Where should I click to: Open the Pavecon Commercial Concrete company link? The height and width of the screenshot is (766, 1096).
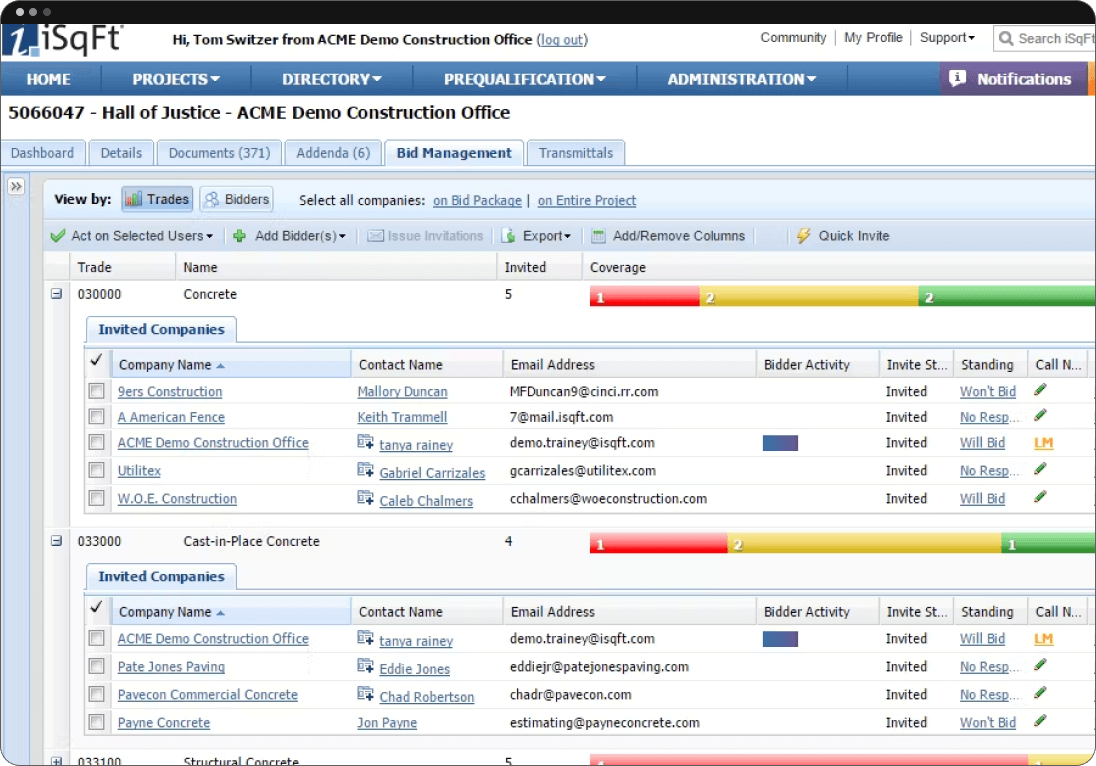(x=207, y=694)
